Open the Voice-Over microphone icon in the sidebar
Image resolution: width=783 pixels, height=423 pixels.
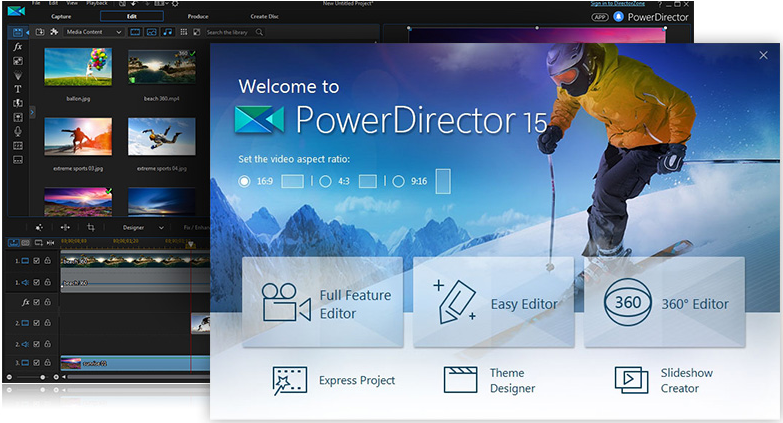(x=17, y=131)
